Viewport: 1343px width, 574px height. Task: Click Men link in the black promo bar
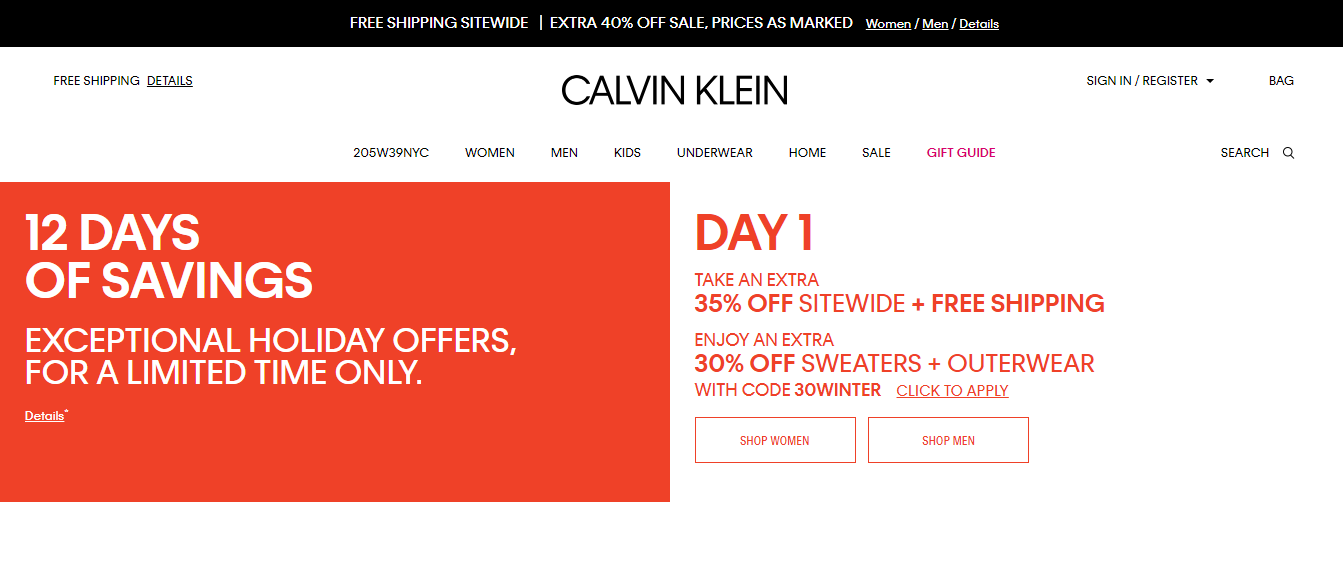click(935, 24)
